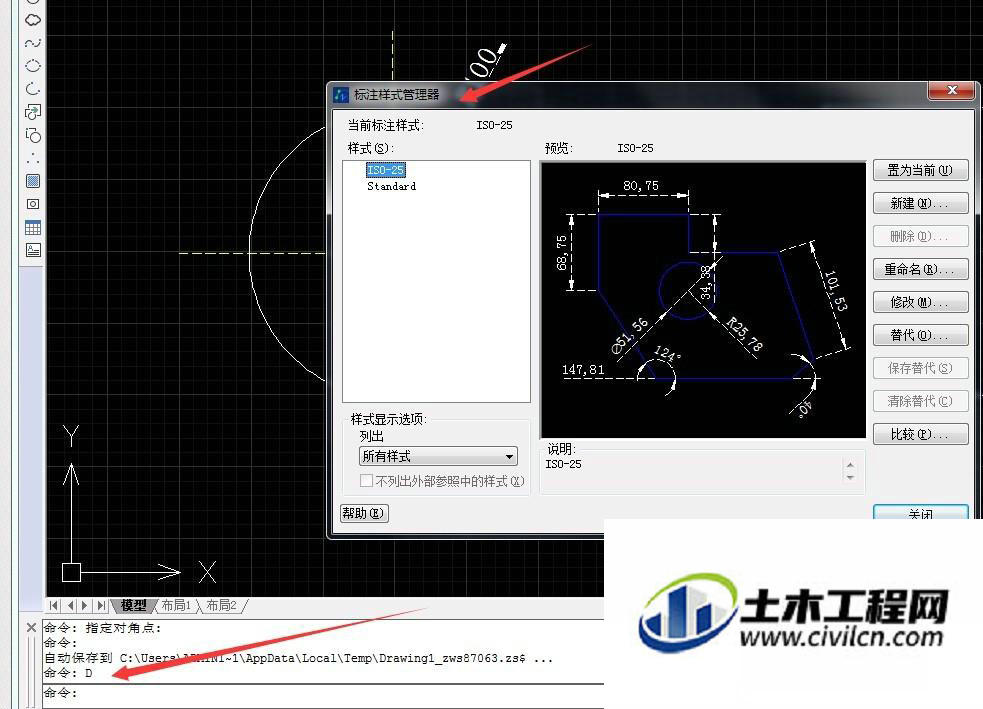Open the Make Block tool

pos(33,135)
